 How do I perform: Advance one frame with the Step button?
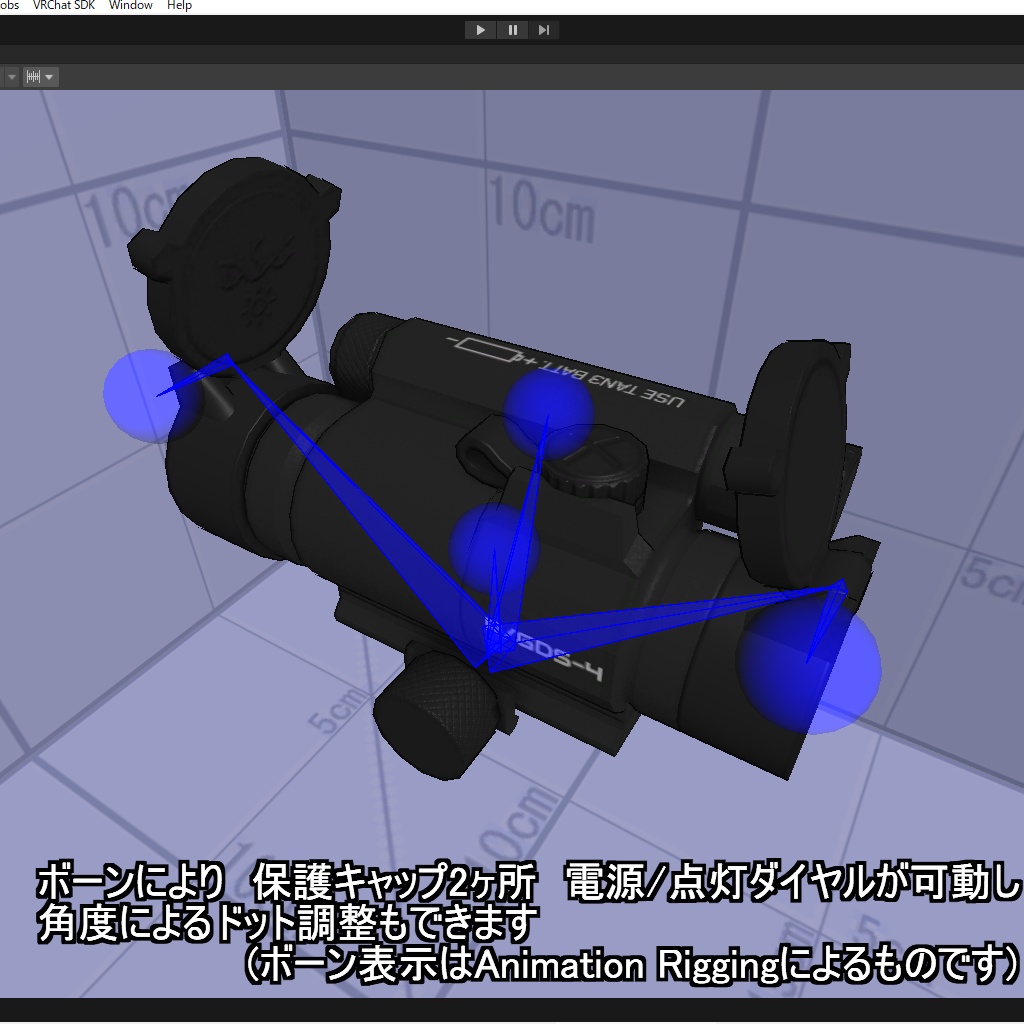tap(544, 29)
